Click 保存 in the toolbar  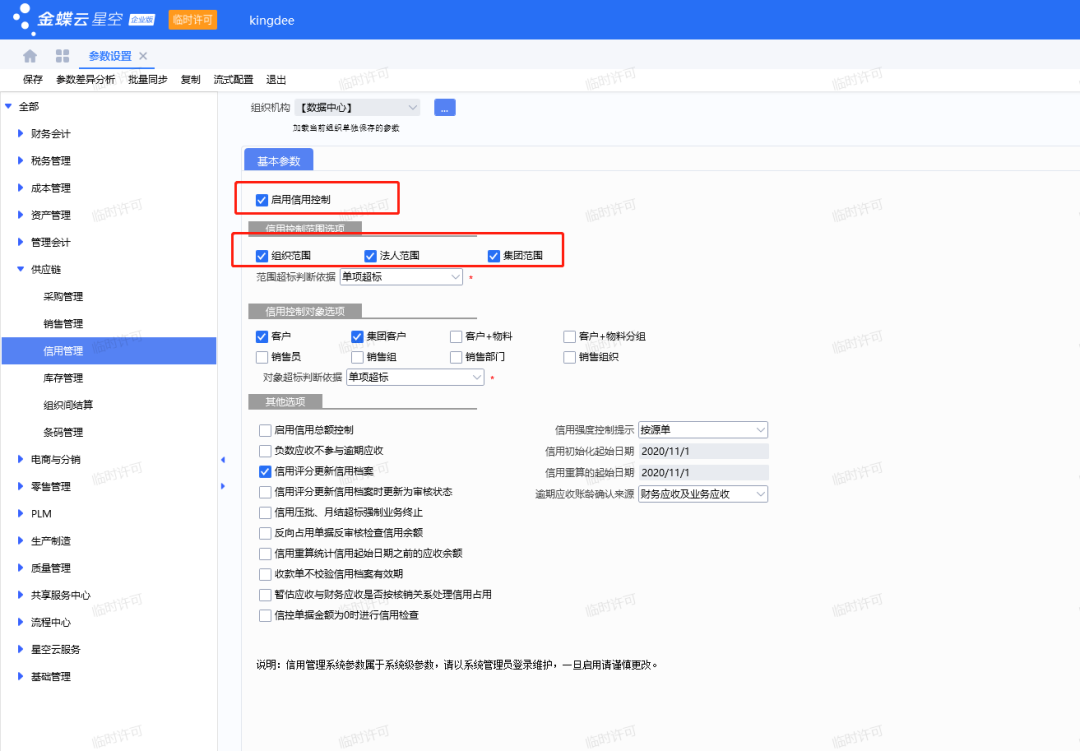tap(32, 79)
